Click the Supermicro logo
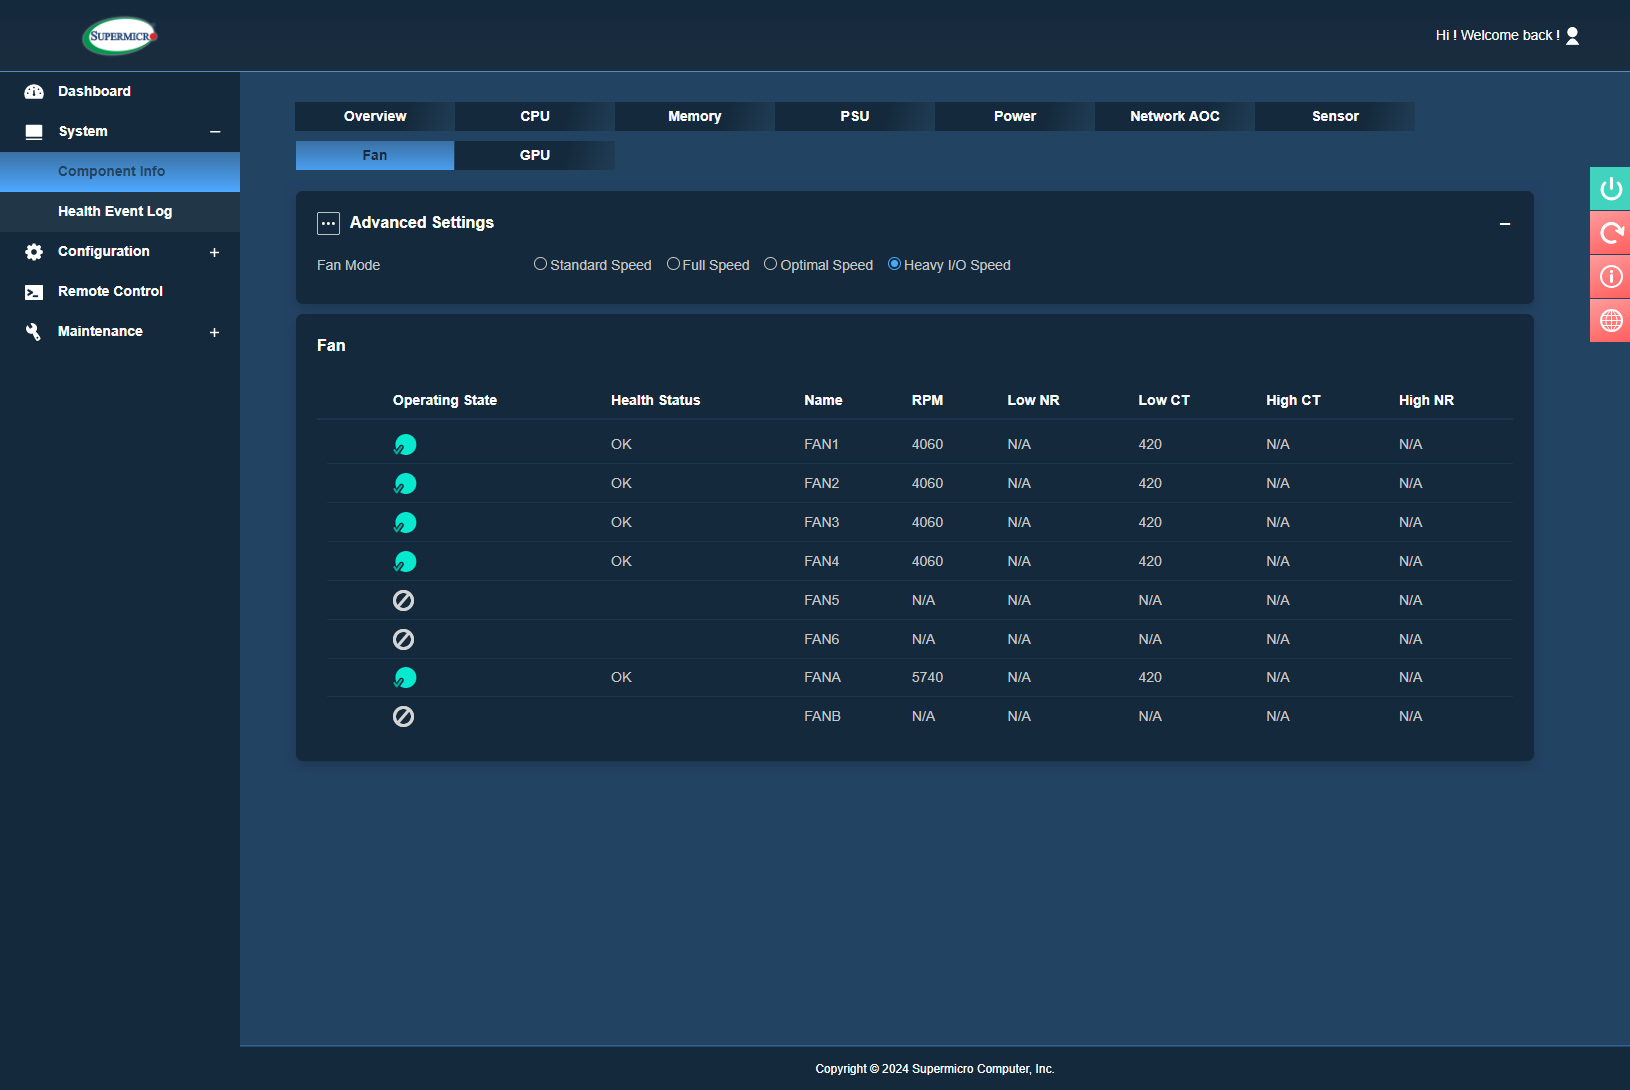 pos(120,36)
